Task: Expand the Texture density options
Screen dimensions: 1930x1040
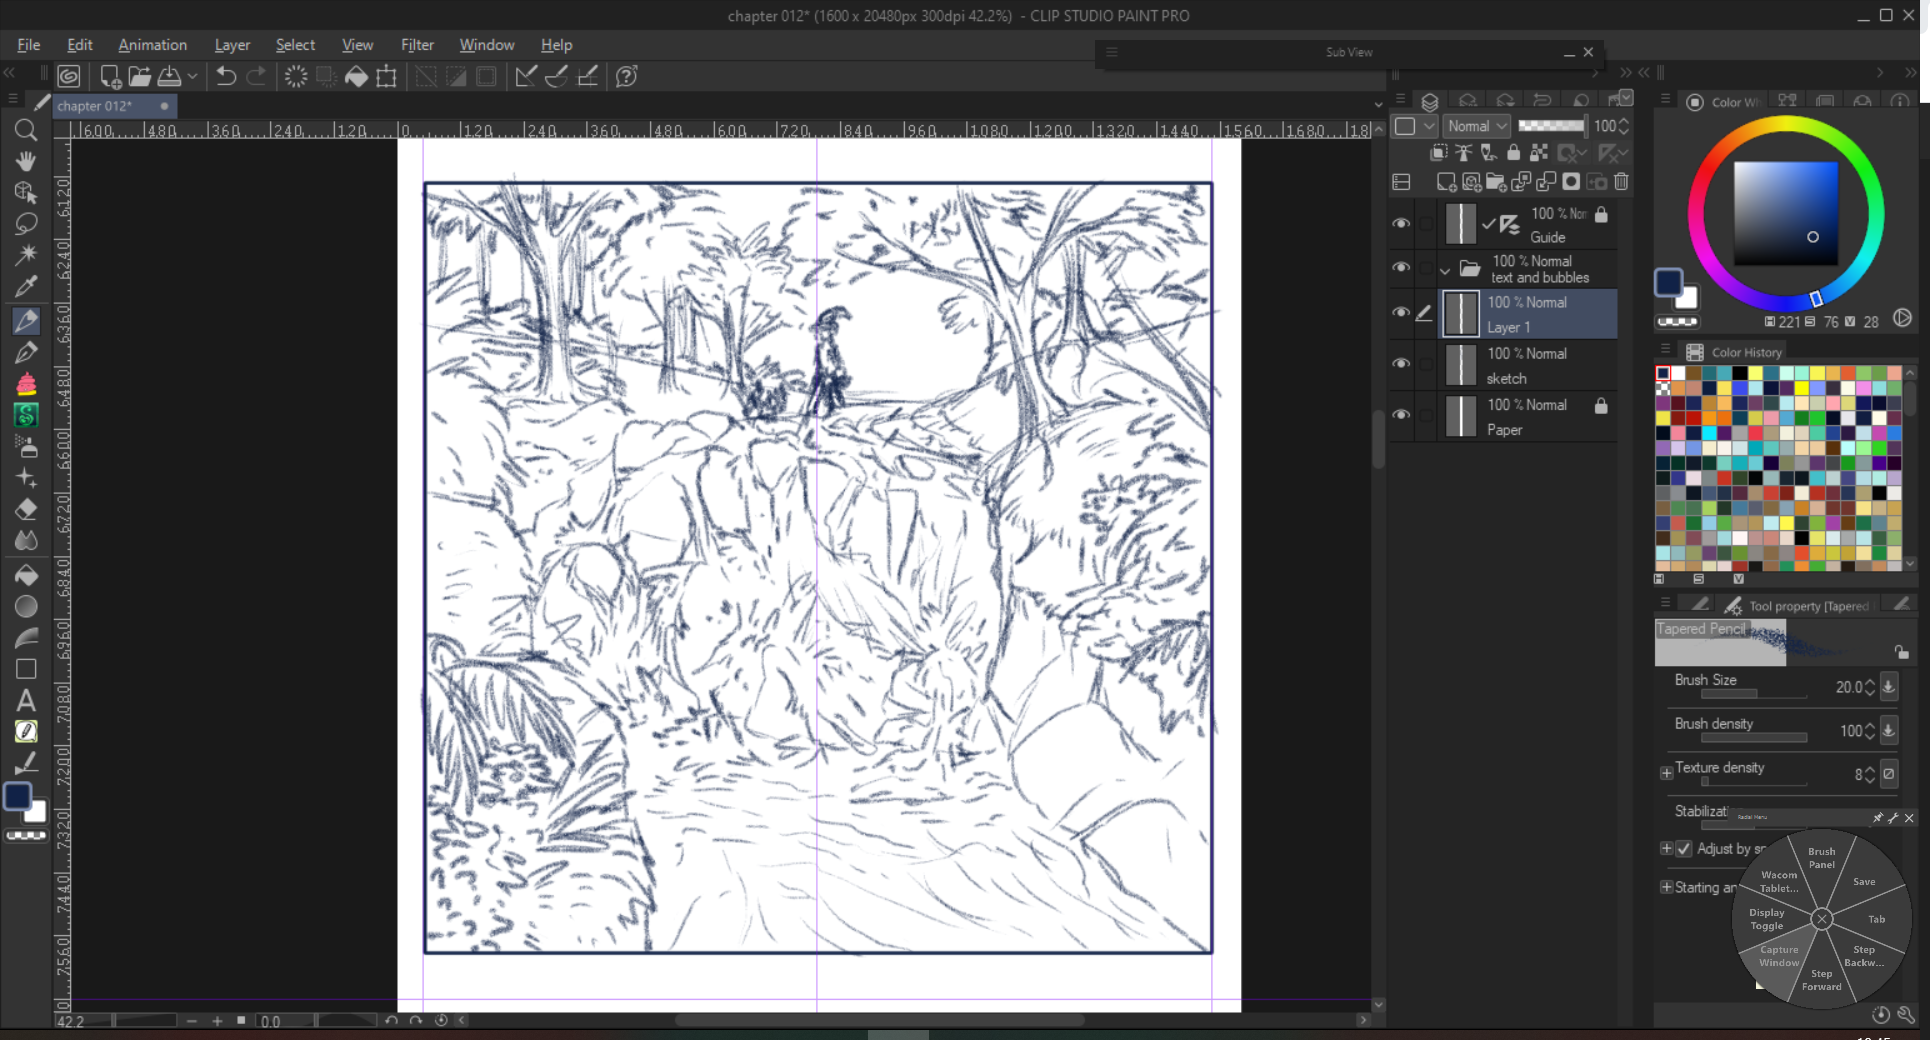Action: 1666,773
